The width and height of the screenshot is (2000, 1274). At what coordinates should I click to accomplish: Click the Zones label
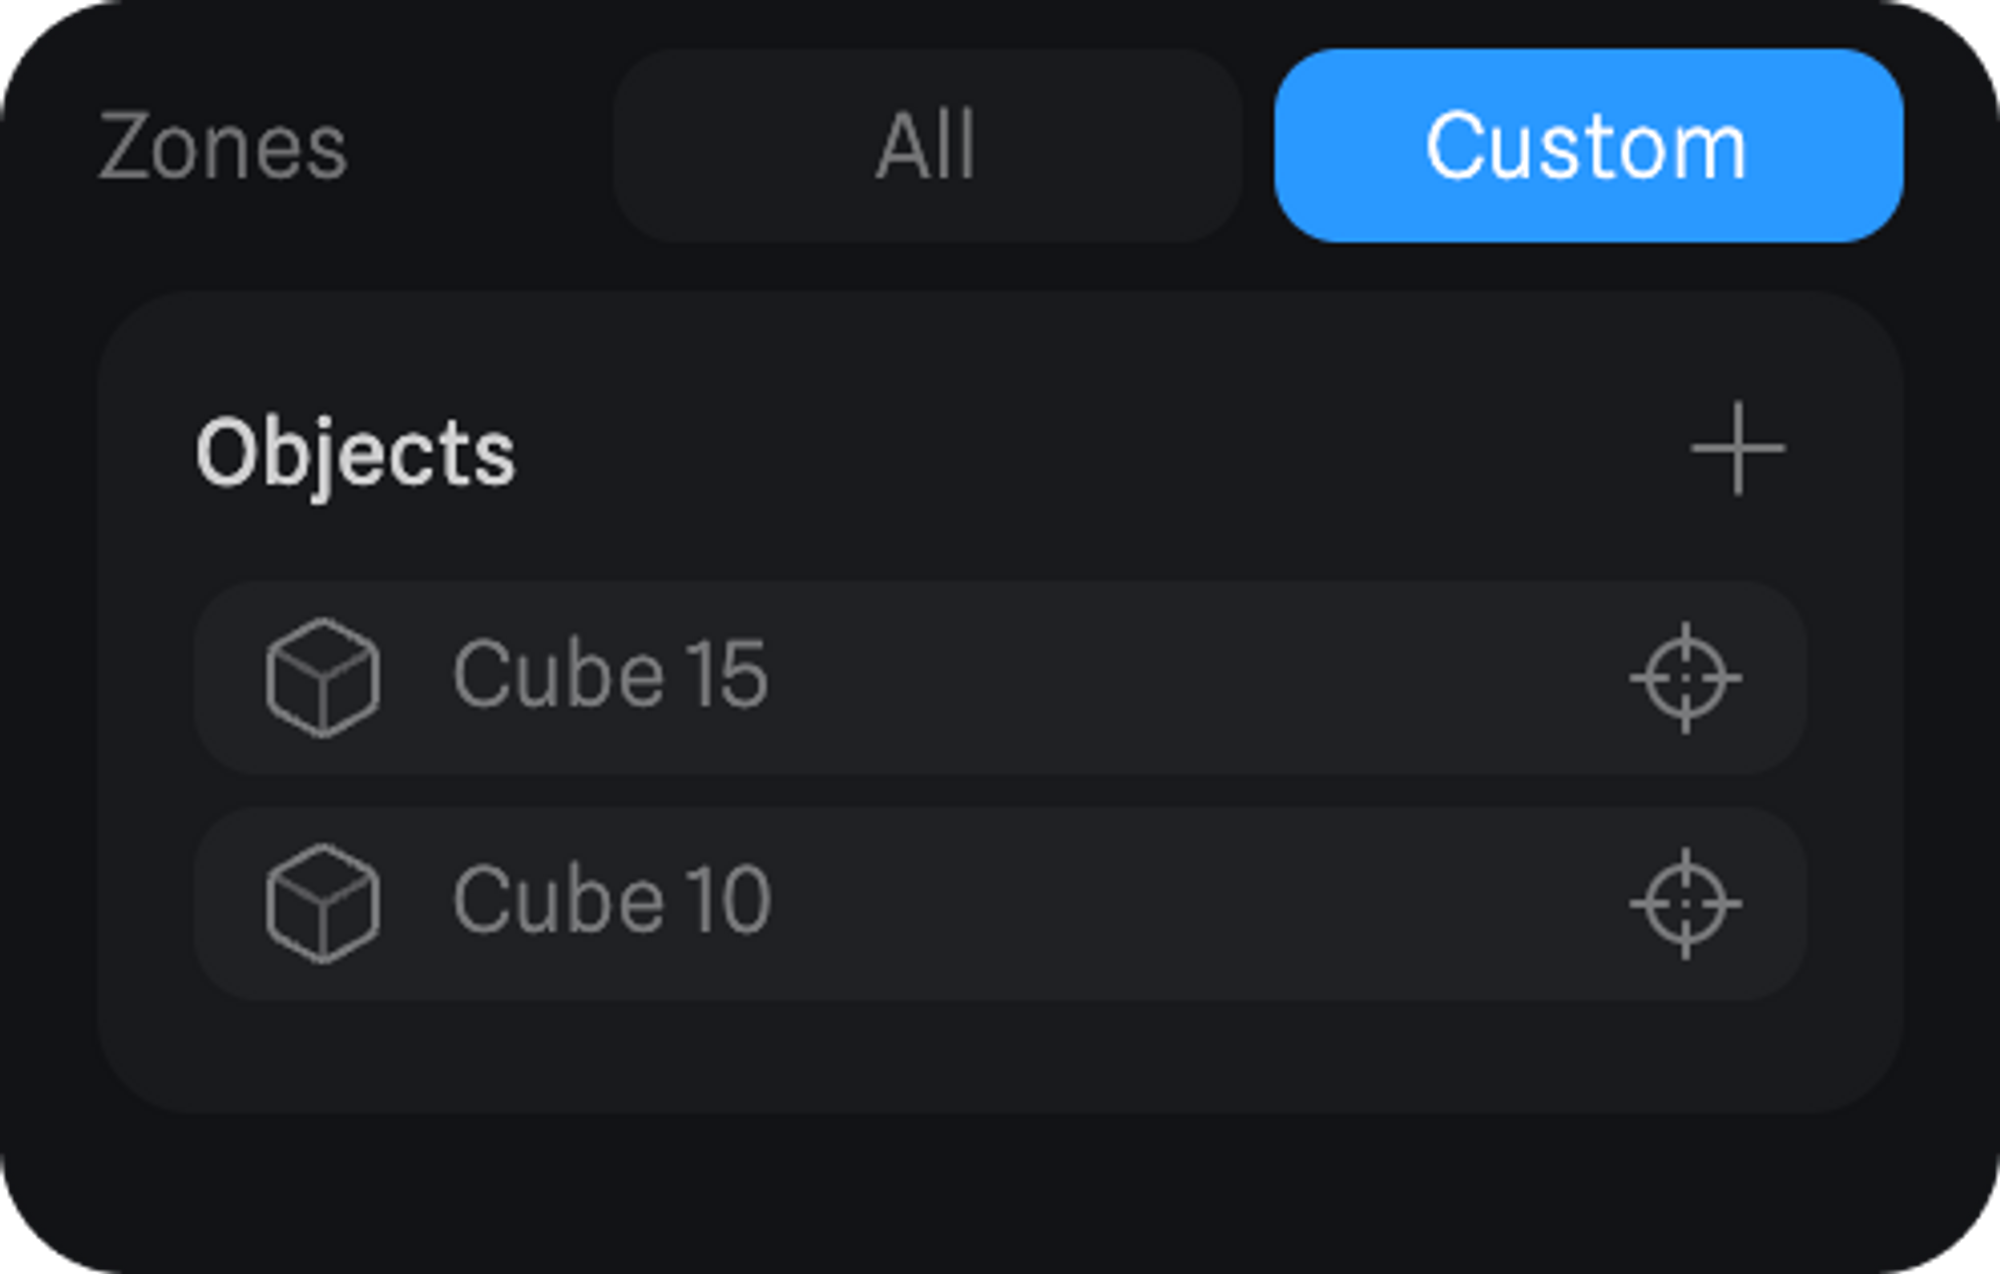[223, 148]
